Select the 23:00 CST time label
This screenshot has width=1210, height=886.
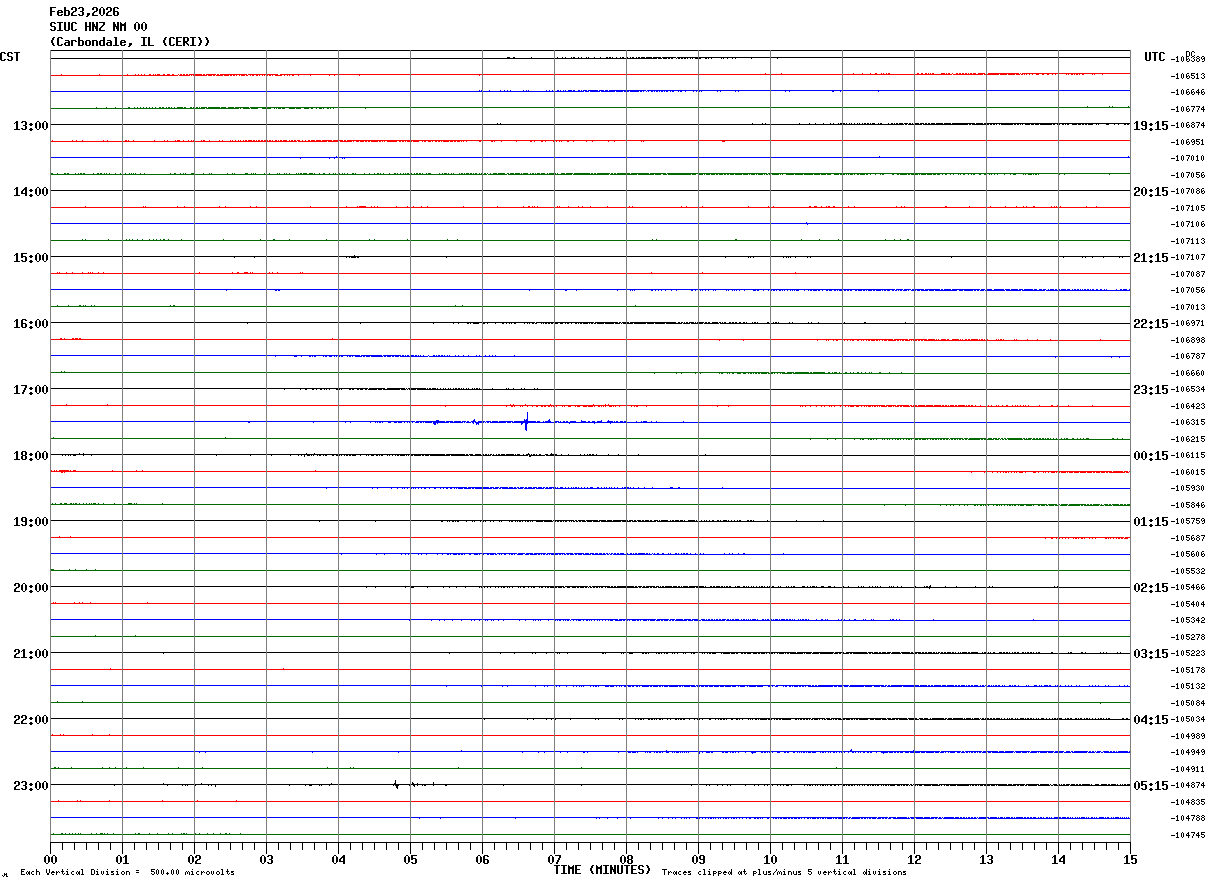click(x=31, y=785)
